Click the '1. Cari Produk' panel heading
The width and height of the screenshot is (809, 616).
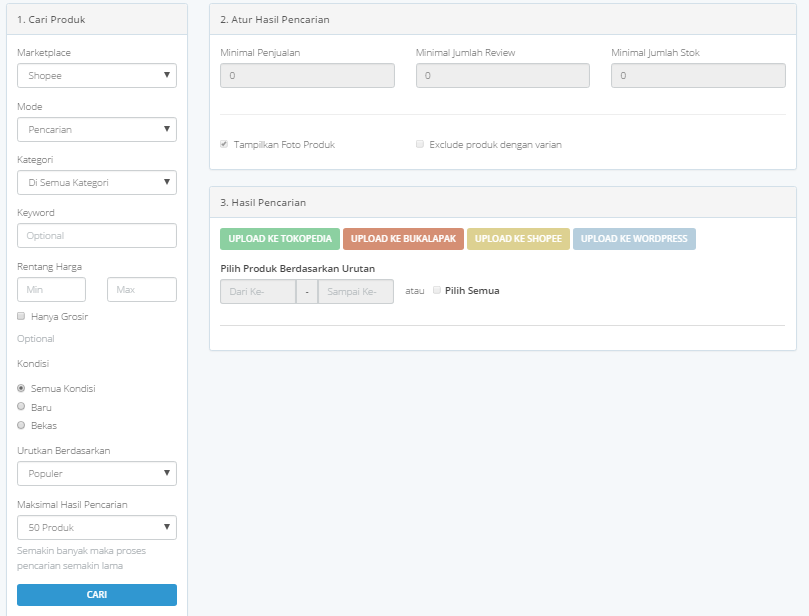click(x=51, y=20)
